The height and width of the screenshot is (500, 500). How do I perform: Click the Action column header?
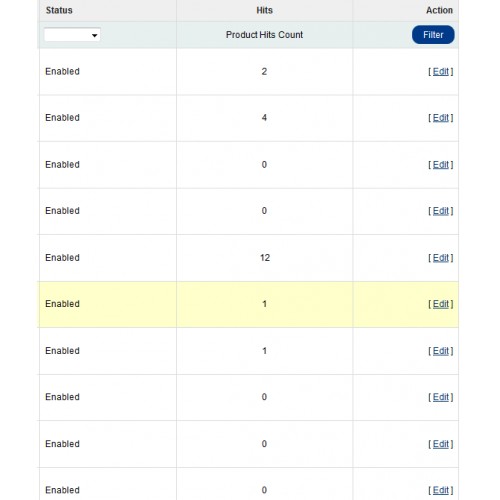tap(439, 10)
